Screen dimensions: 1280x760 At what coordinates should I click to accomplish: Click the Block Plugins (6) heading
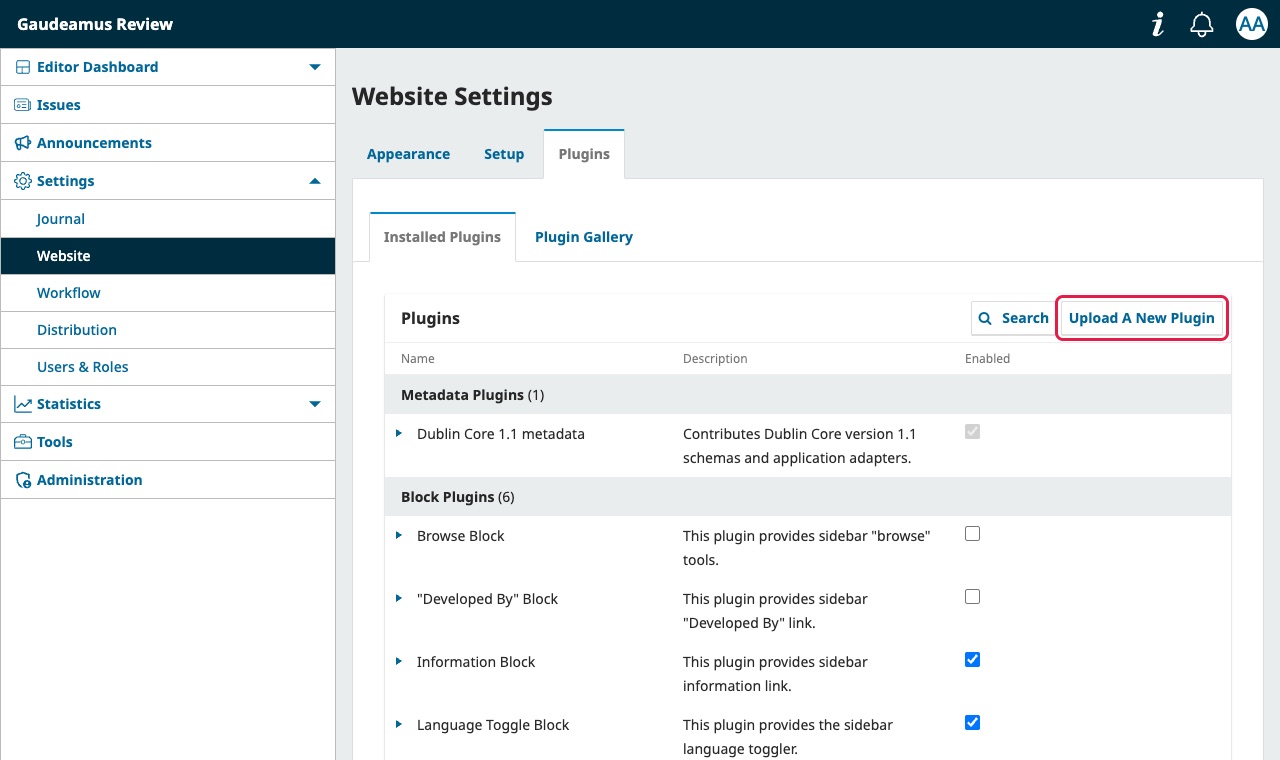click(x=458, y=497)
